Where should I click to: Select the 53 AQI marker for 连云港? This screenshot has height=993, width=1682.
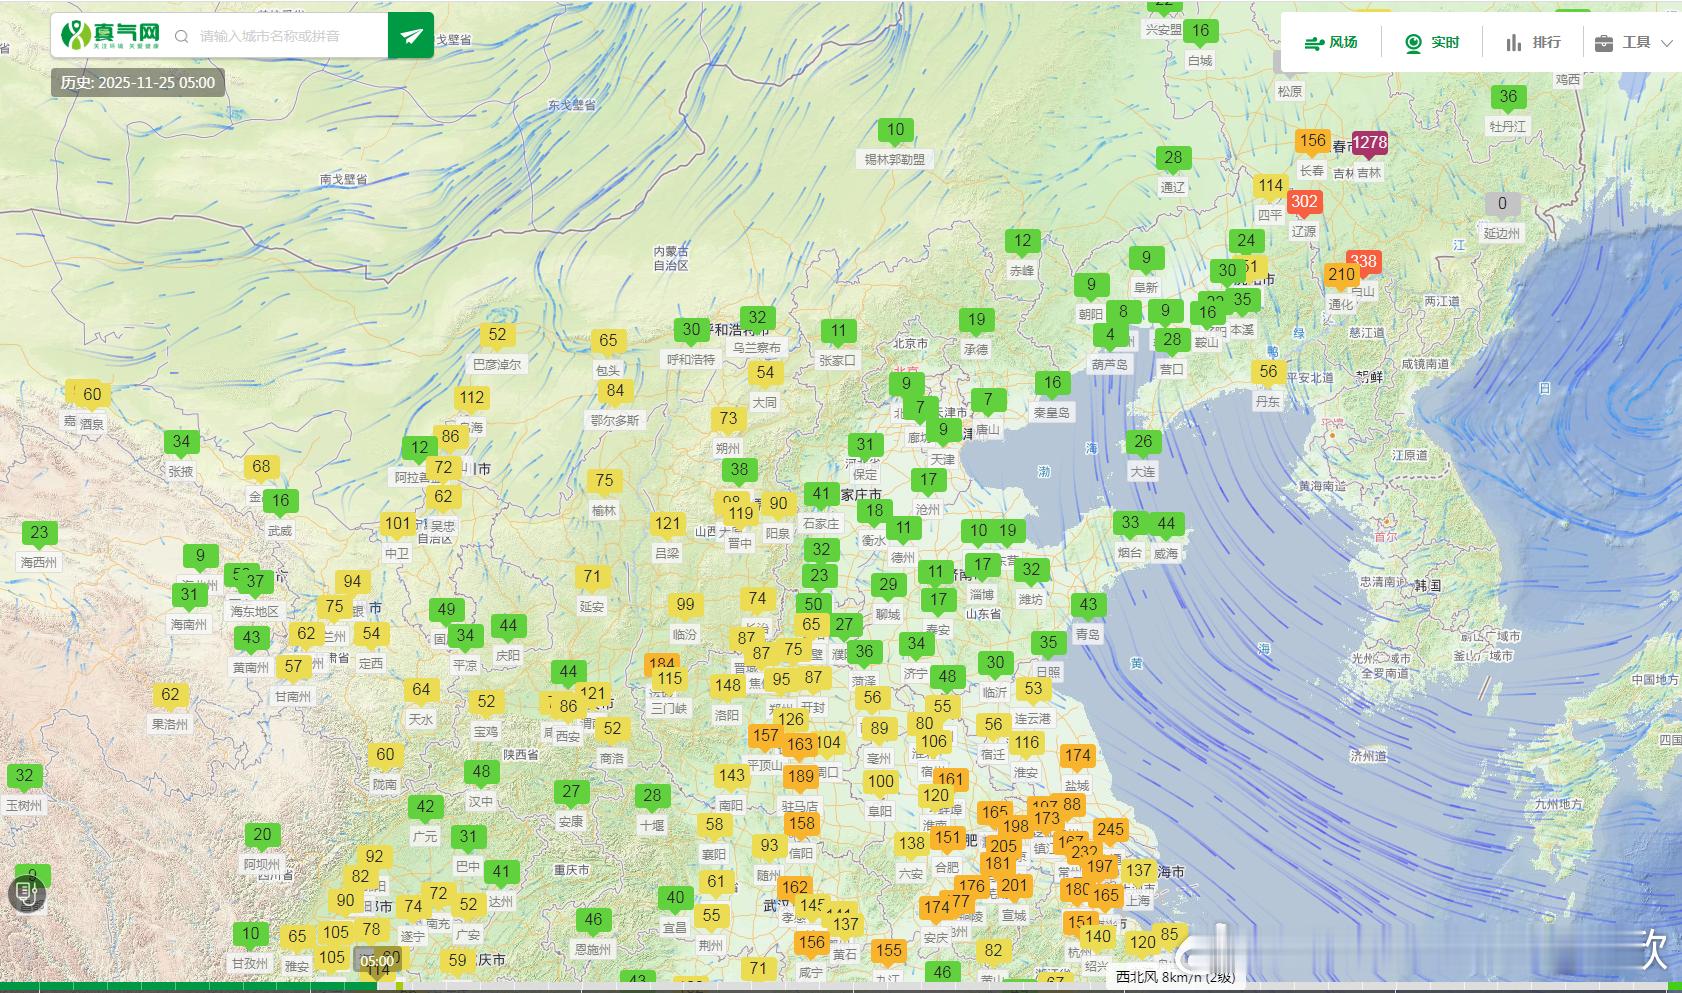(x=1033, y=689)
